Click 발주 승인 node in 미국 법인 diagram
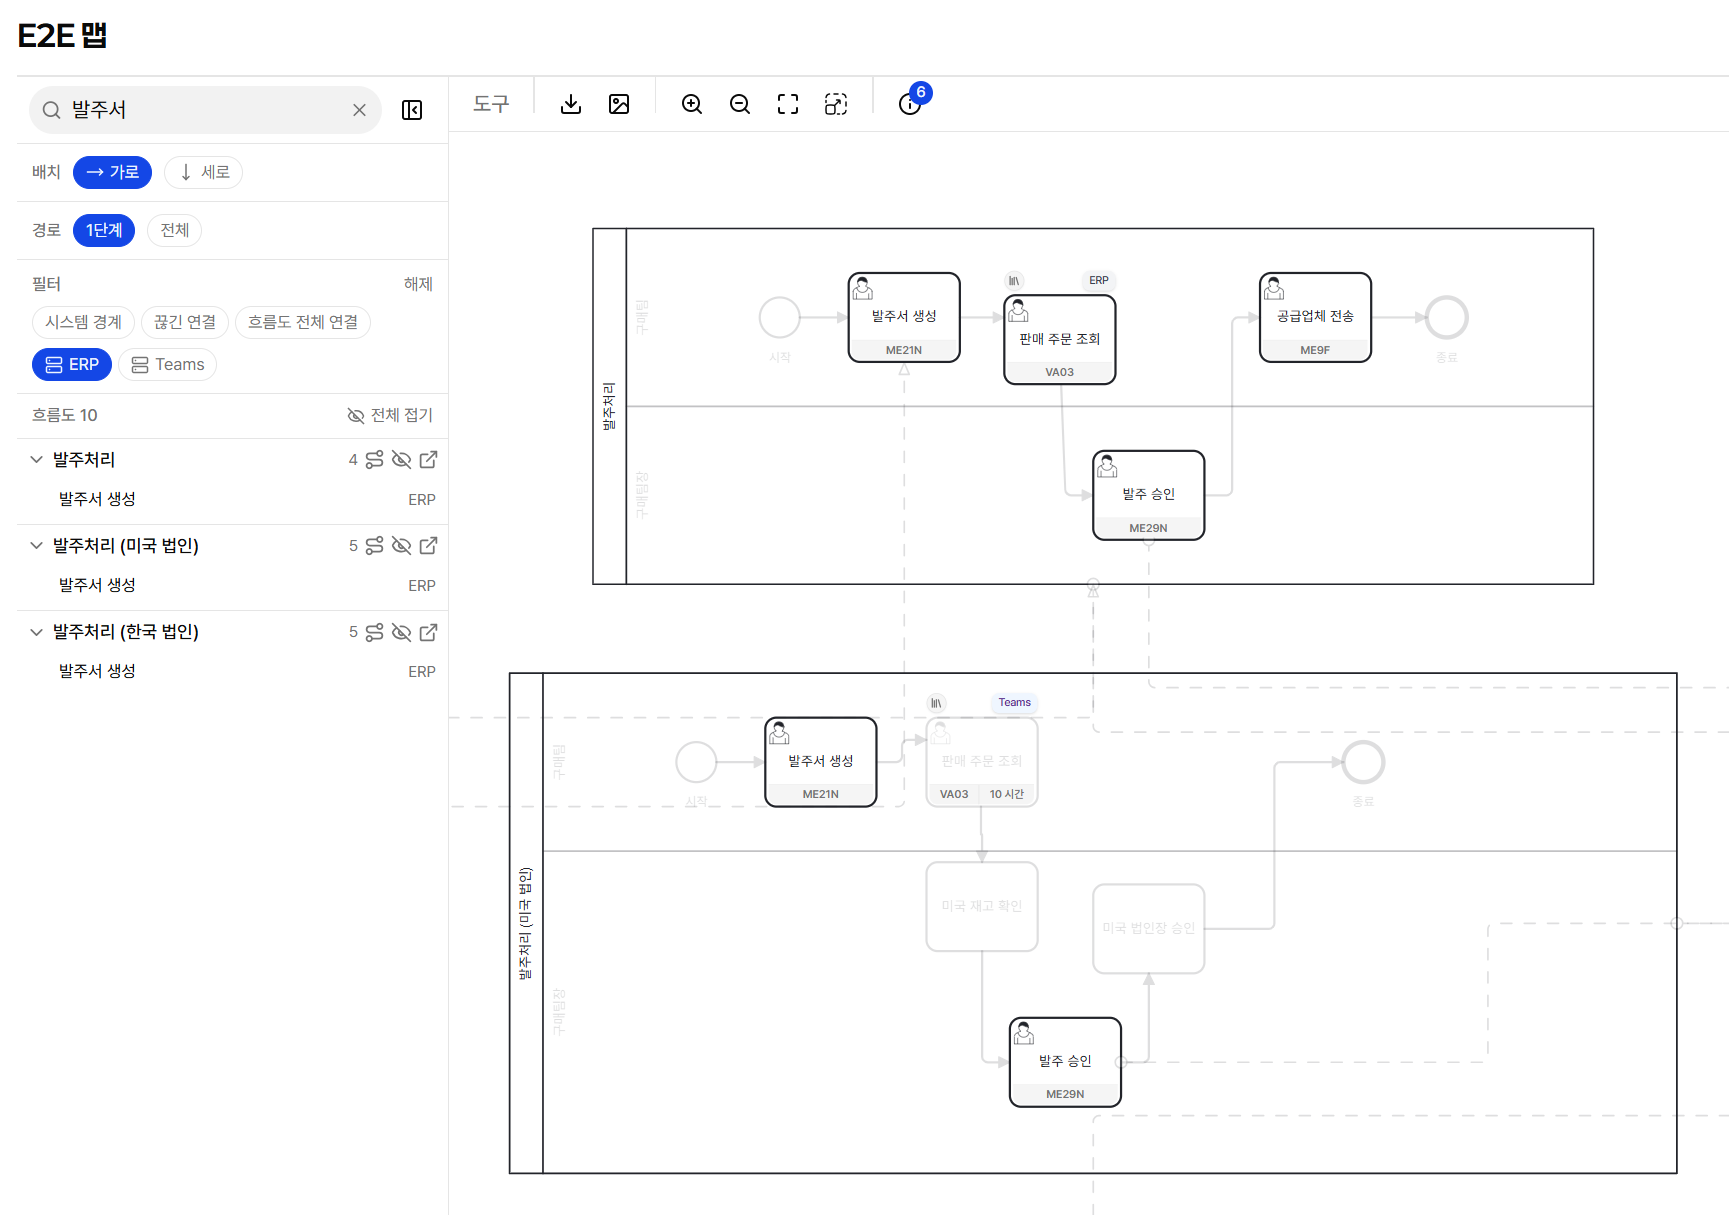 click(x=1066, y=1062)
